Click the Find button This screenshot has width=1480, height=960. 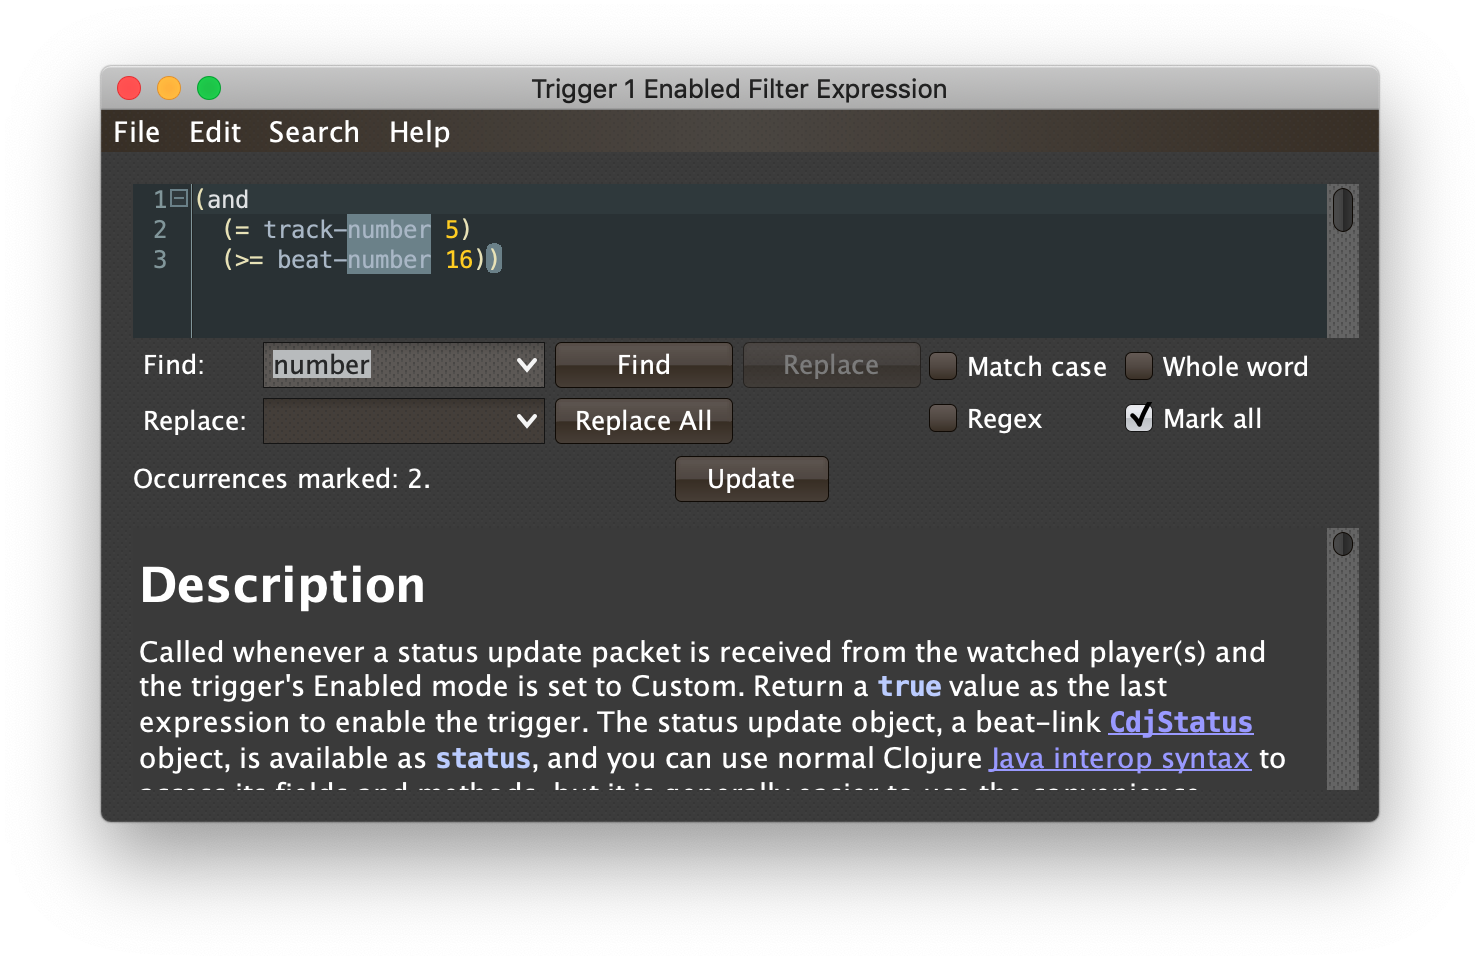(644, 365)
